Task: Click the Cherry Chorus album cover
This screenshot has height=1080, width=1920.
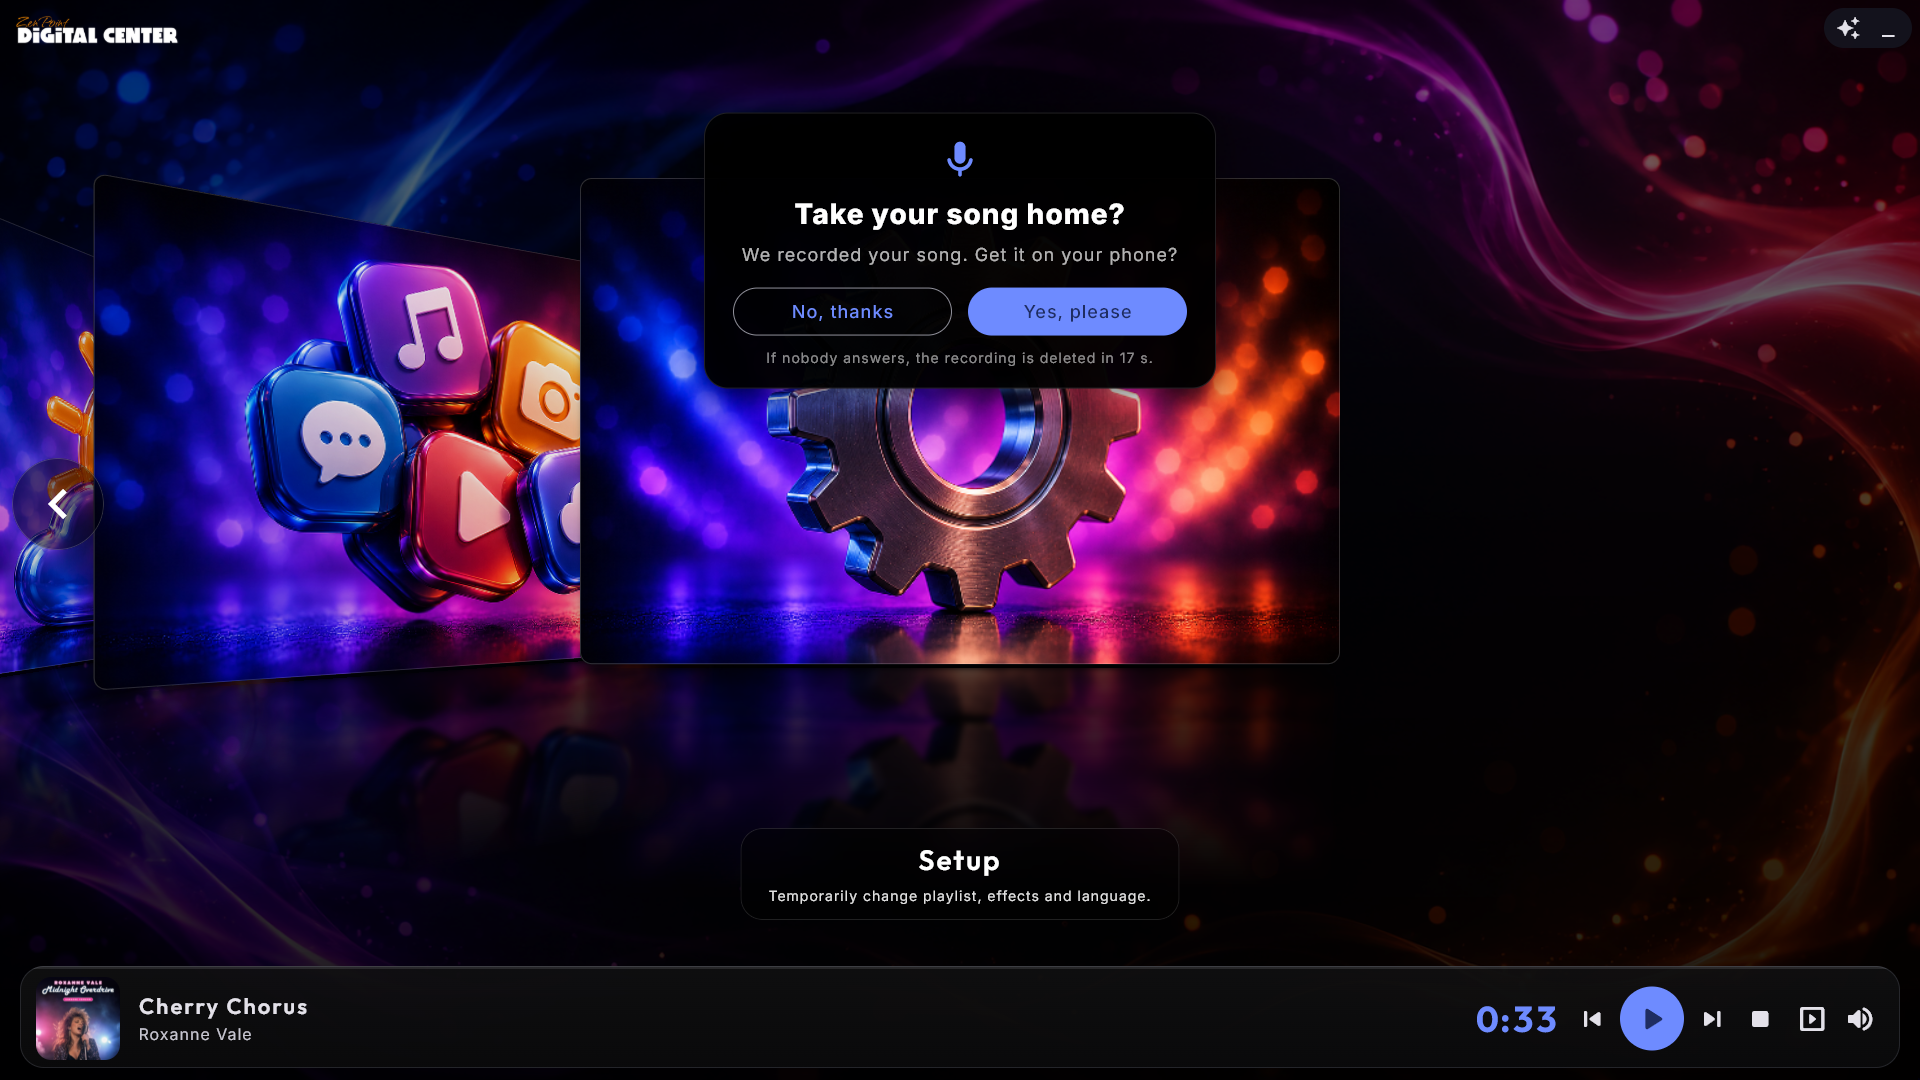Action: [78, 1018]
